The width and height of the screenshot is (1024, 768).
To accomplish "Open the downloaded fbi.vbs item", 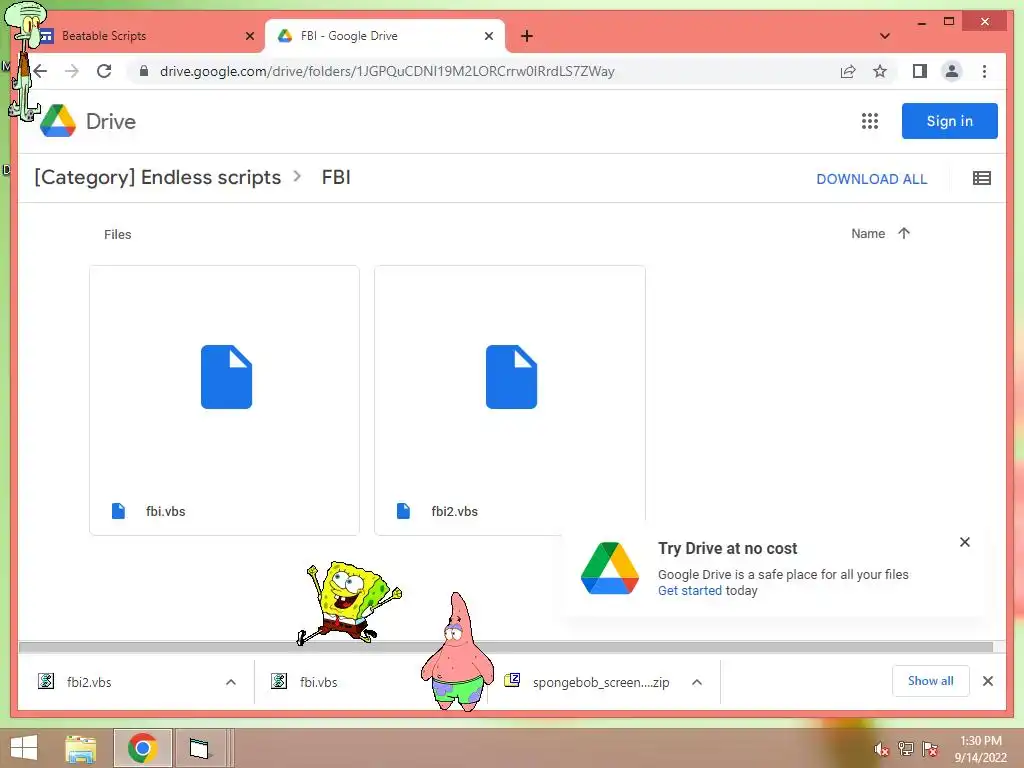I will tap(318, 682).
